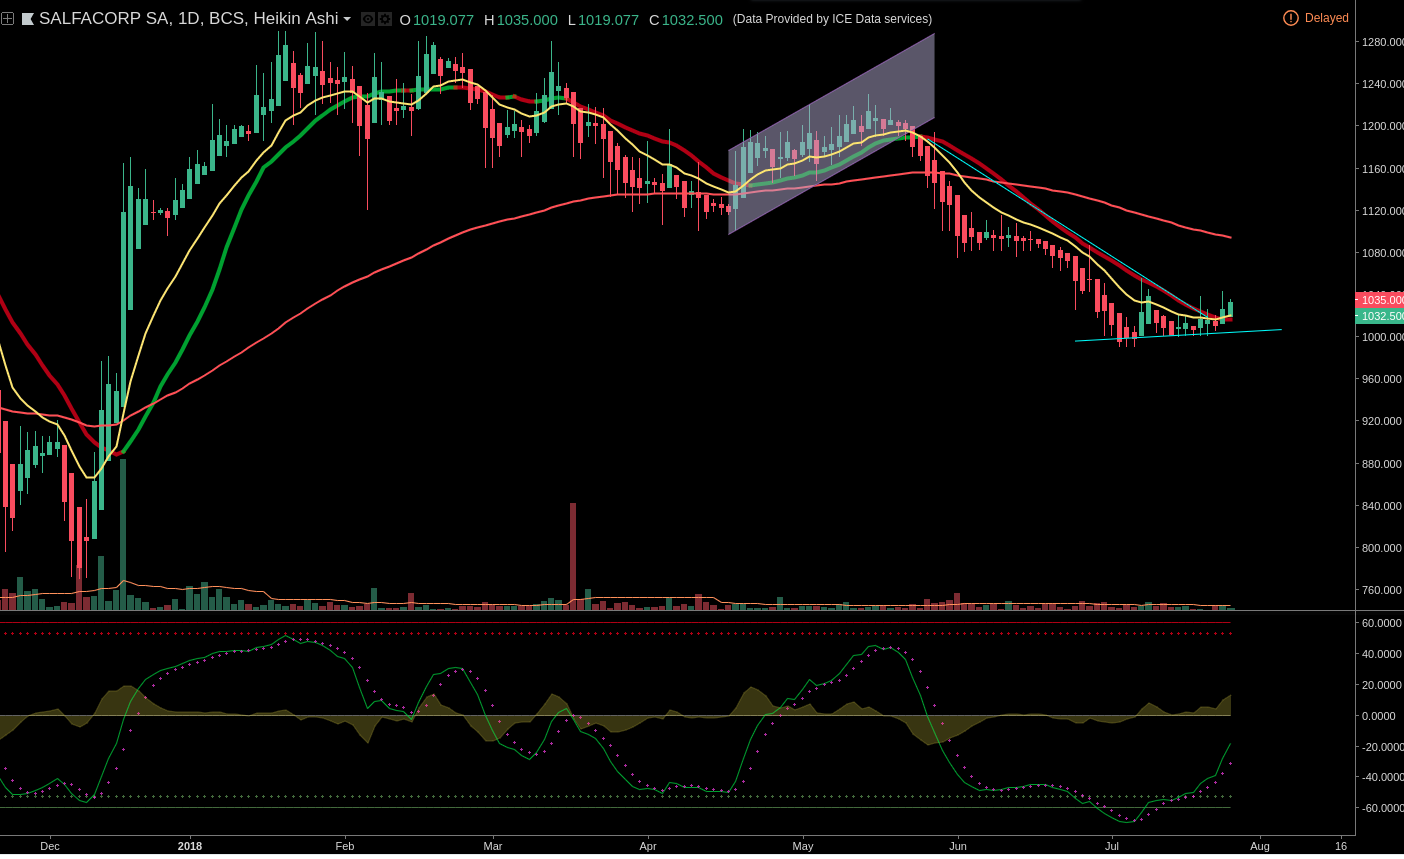Select the purple parallel channel drawing
This screenshot has width=1404, height=859.
(x=832, y=134)
